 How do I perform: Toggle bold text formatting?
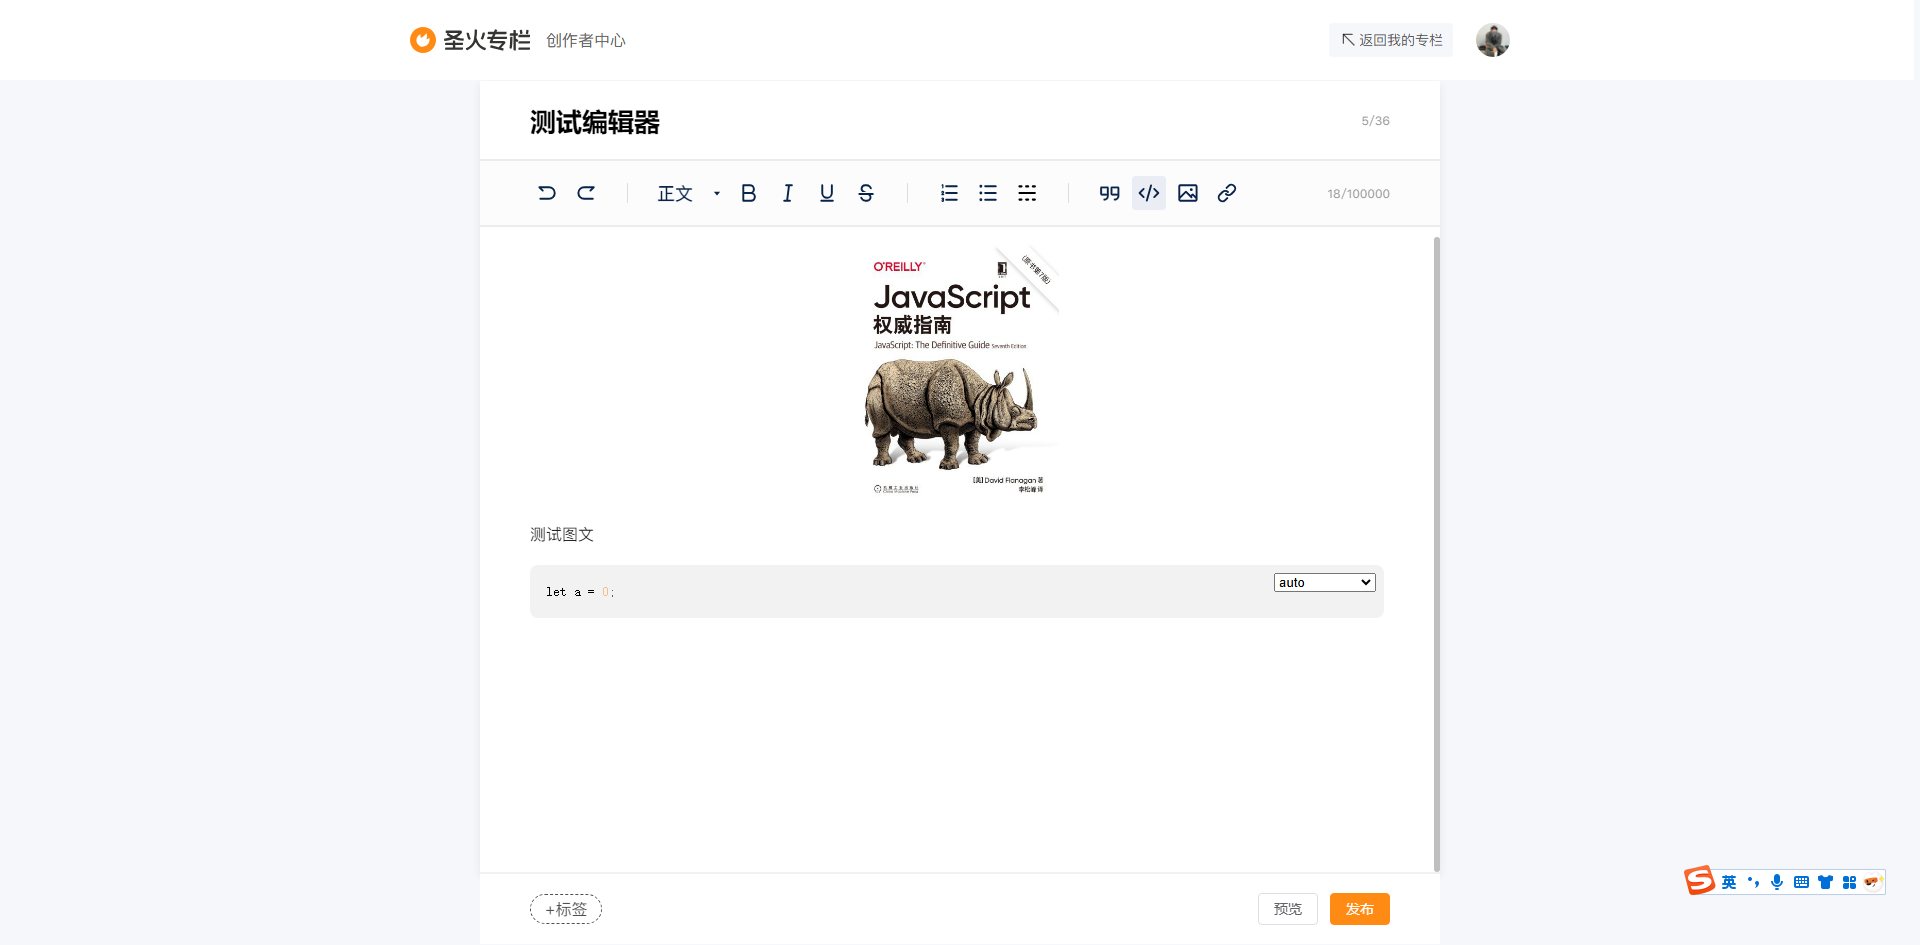click(x=748, y=193)
